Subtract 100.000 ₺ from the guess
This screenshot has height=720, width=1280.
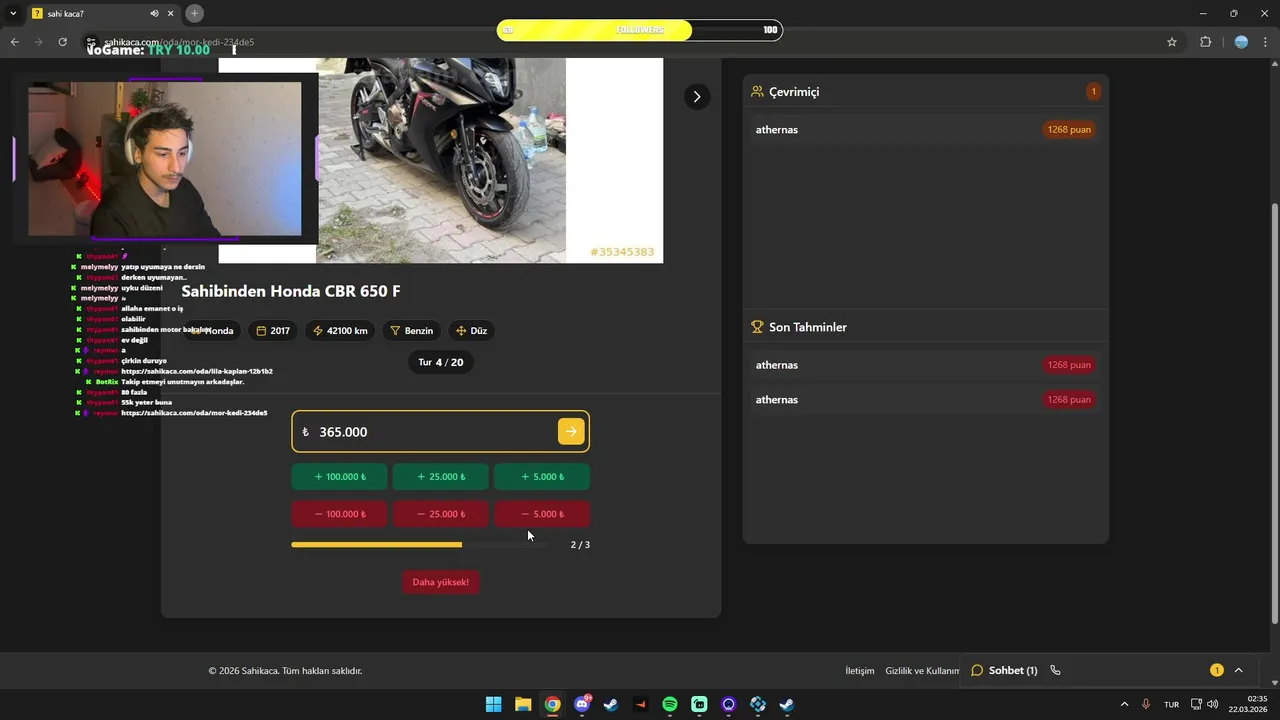click(x=340, y=514)
